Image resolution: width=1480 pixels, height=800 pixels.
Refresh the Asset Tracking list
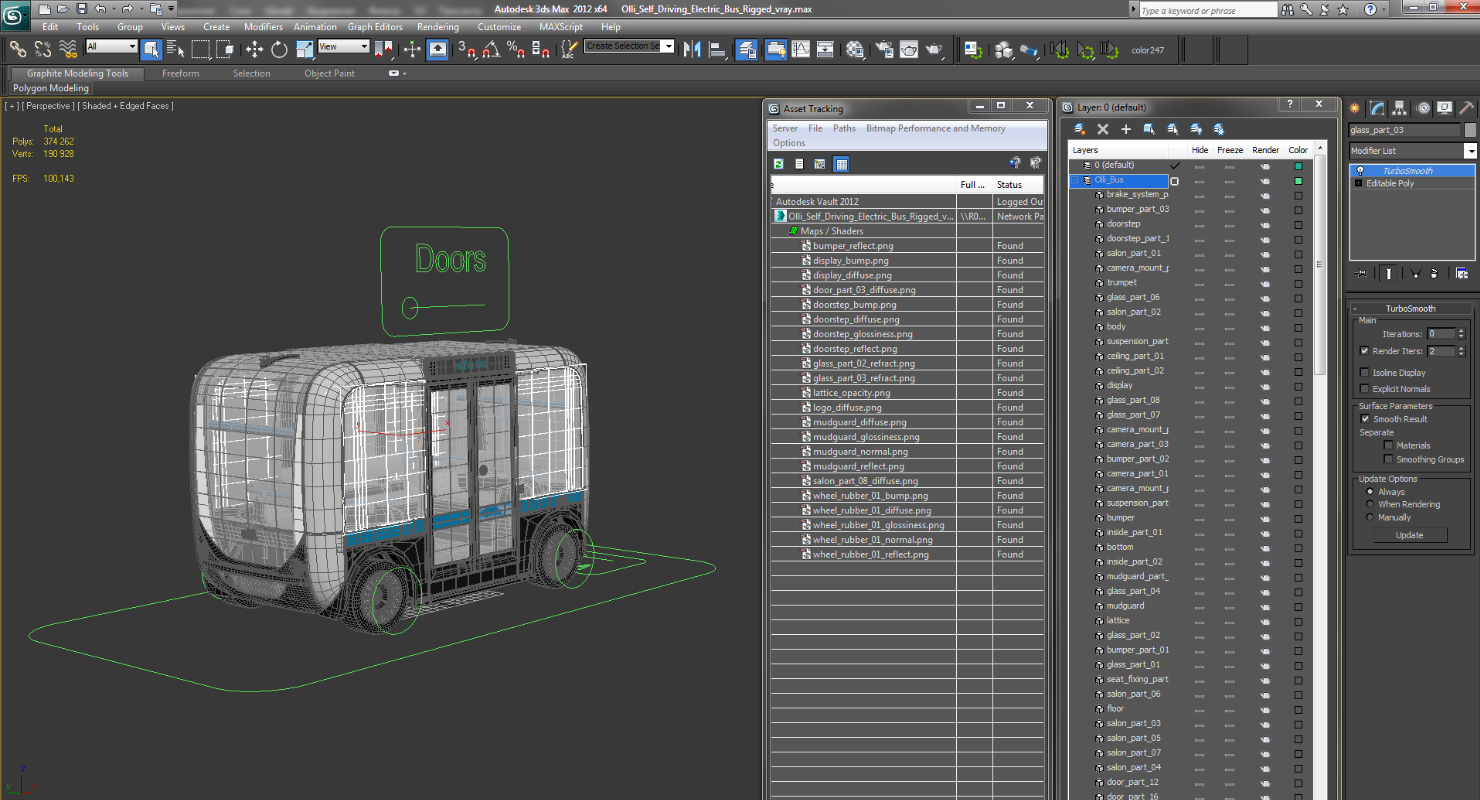pyautogui.click(x=778, y=164)
